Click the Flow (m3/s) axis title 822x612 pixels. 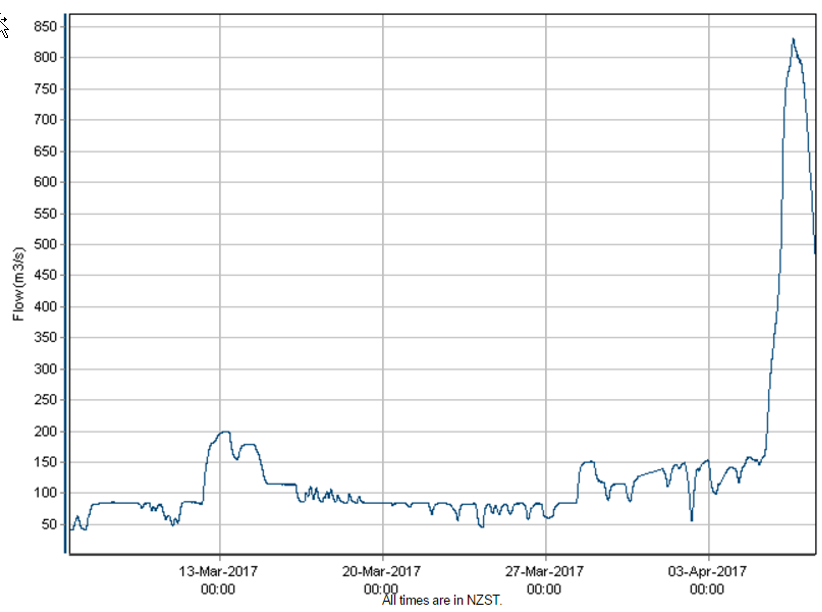(18, 285)
